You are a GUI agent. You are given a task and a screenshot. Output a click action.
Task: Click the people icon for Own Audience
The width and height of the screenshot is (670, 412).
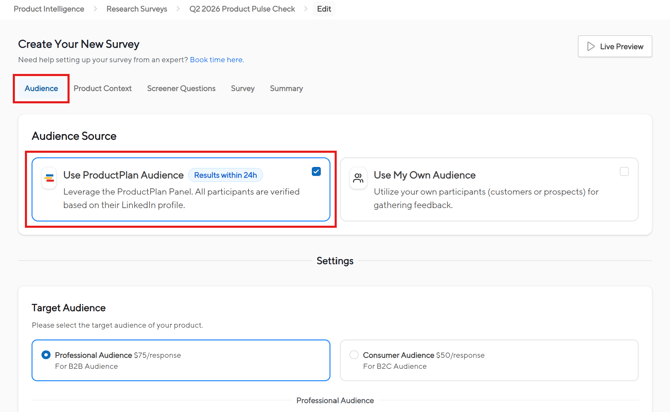point(358,178)
